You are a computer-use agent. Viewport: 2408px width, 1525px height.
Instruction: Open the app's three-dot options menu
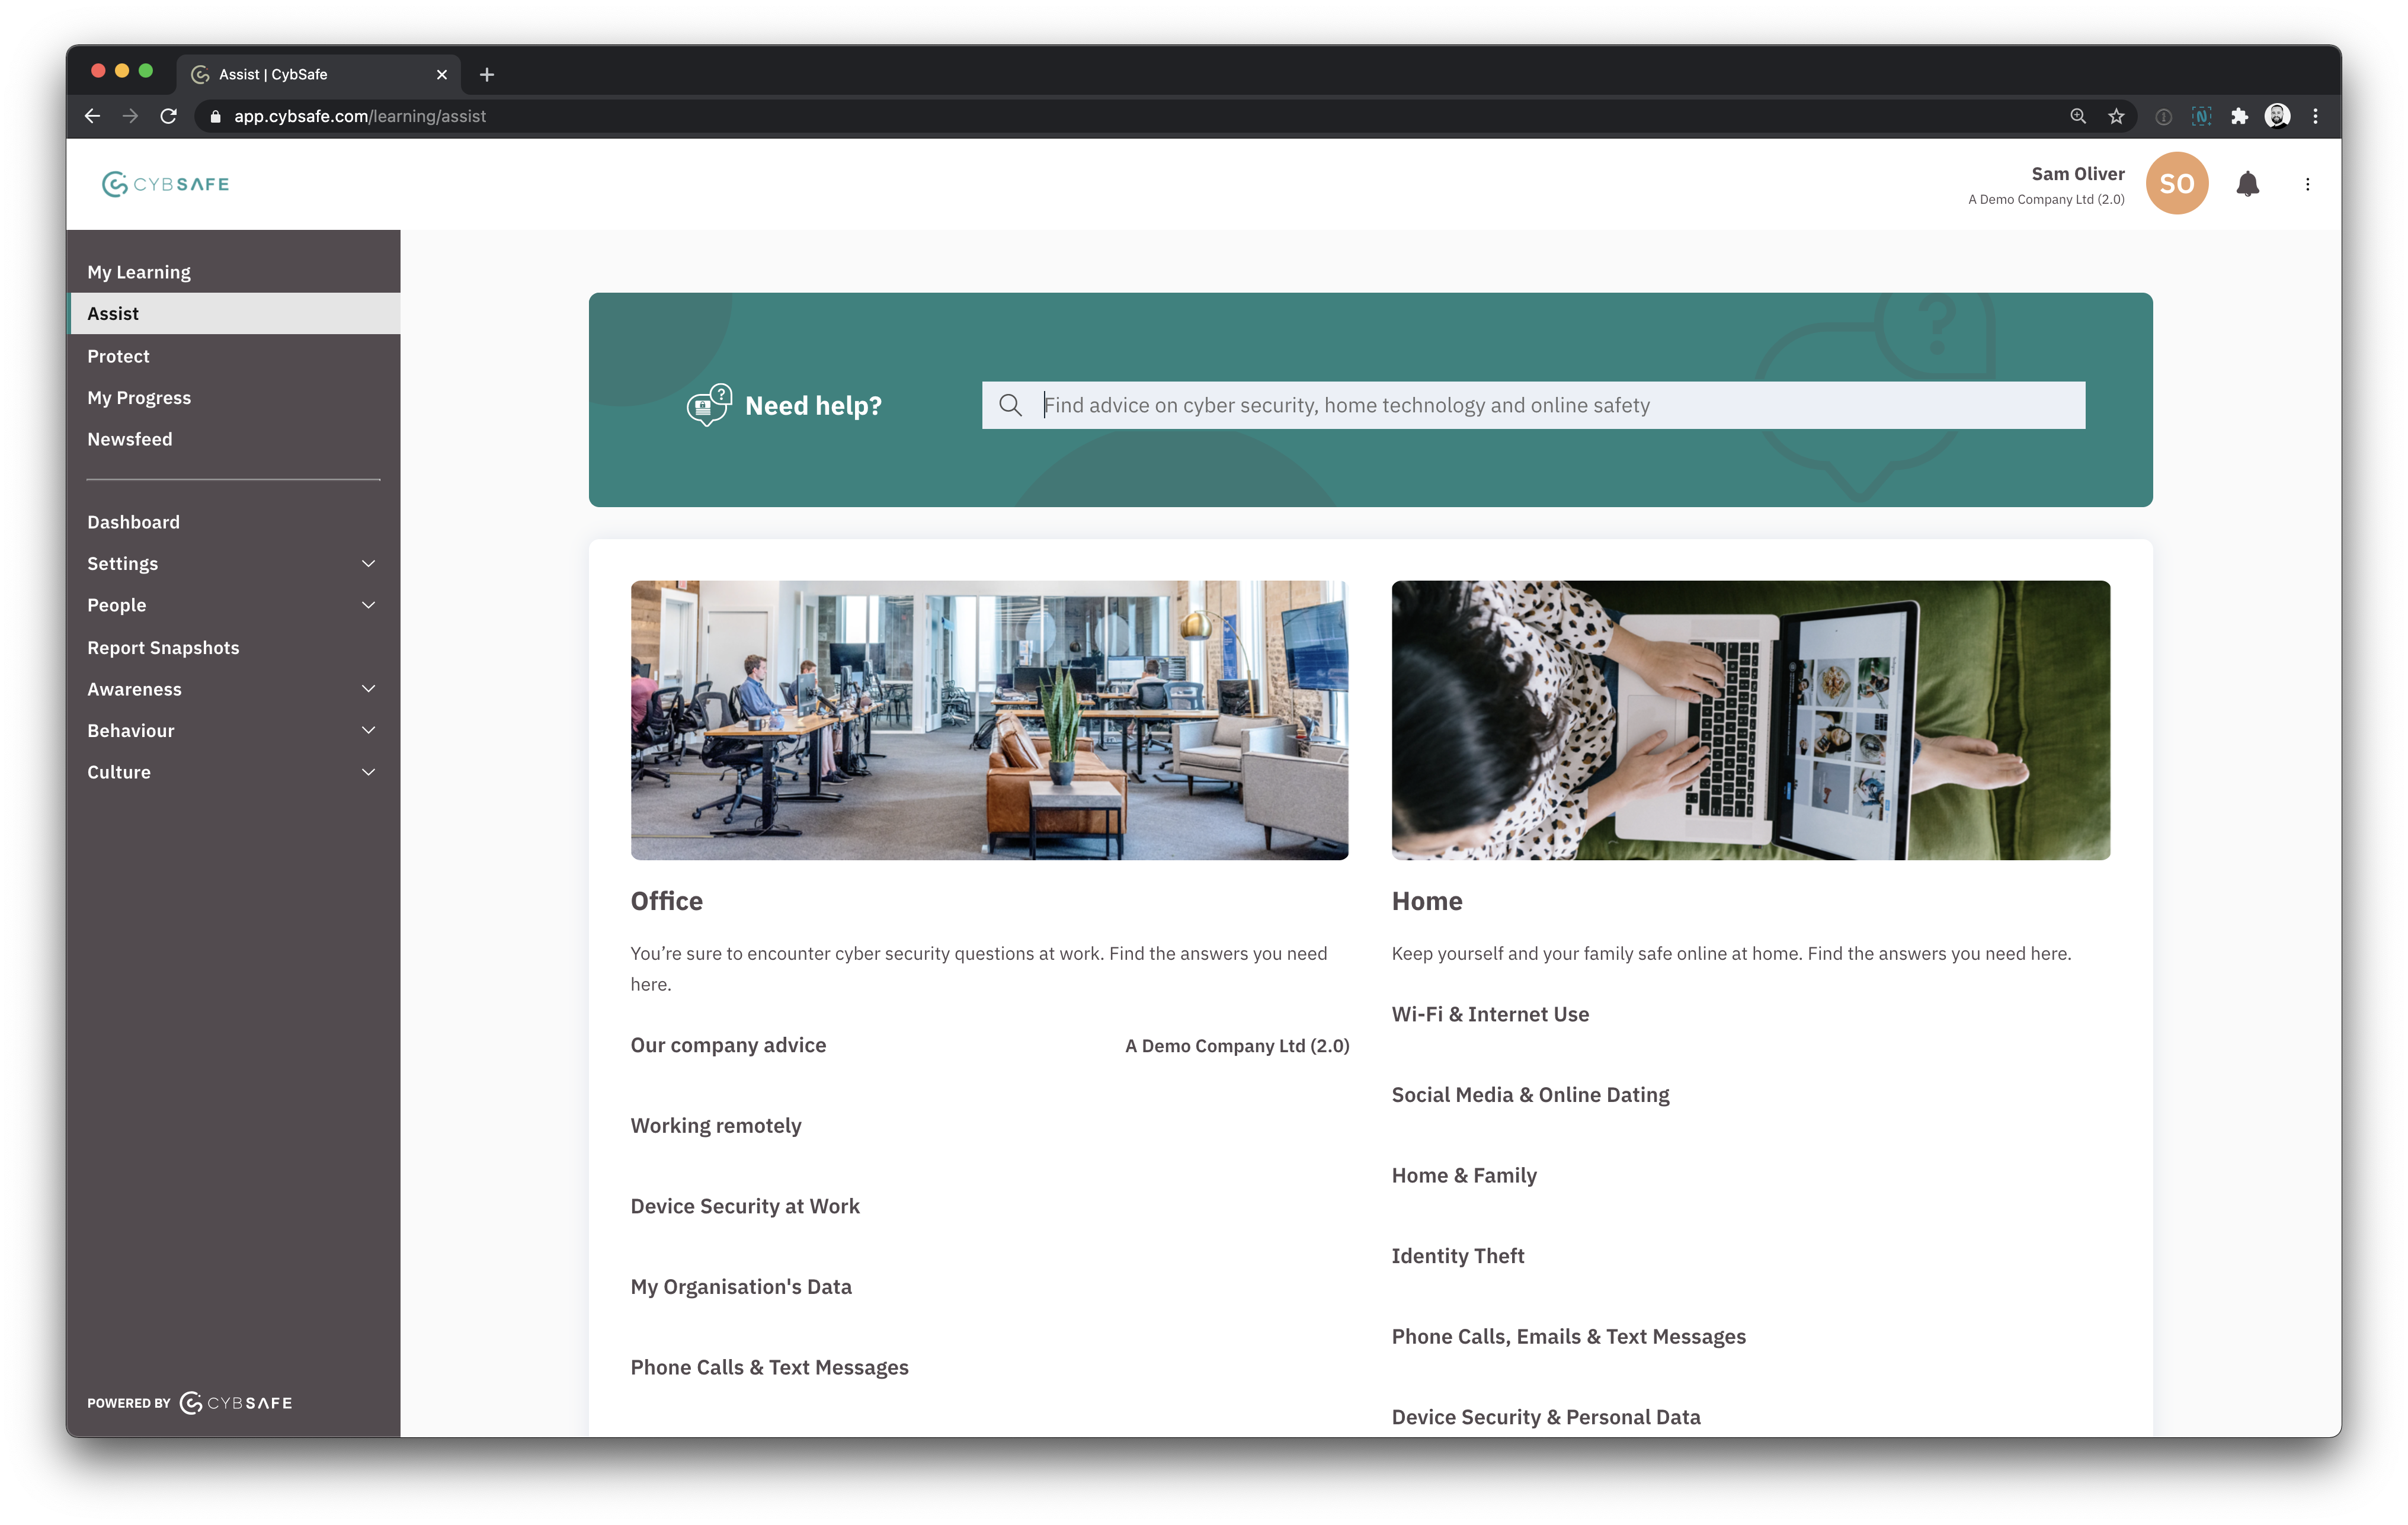point(2307,184)
